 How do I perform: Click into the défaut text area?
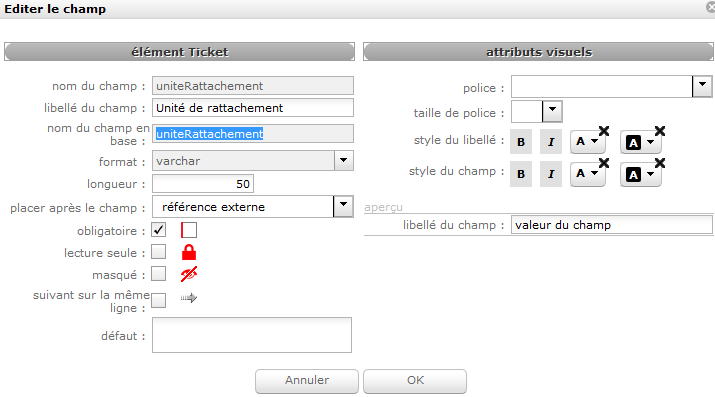(252, 335)
